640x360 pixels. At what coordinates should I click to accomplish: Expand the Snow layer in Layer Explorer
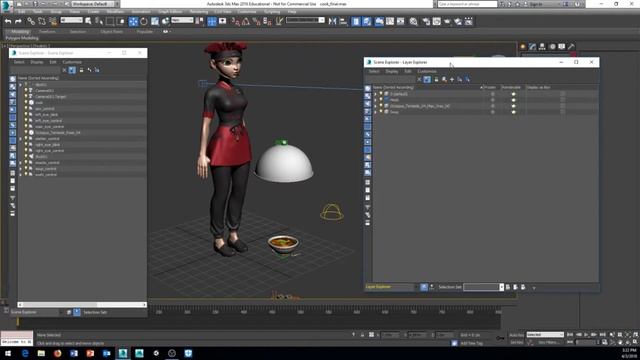point(375,112)
